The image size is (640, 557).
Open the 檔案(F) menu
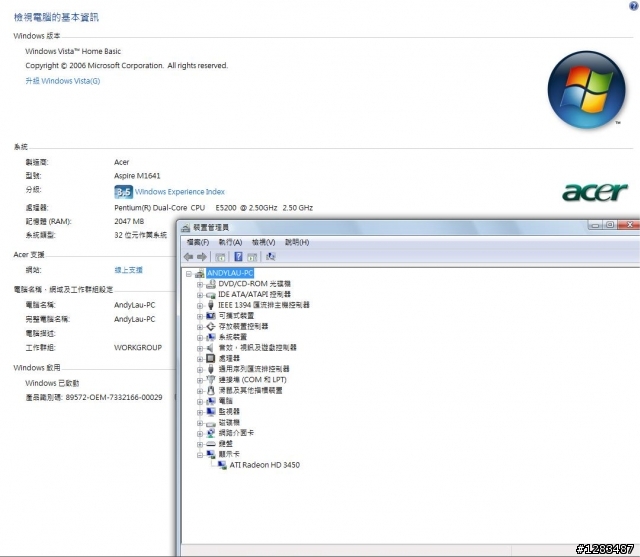(198, 242)
